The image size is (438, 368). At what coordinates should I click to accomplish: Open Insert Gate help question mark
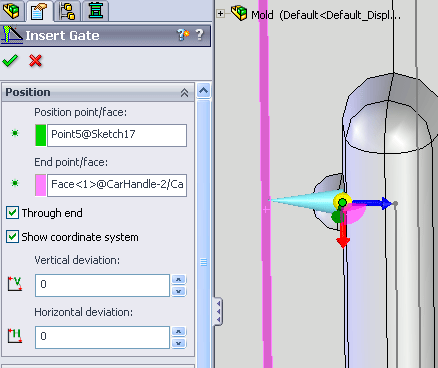199,35
